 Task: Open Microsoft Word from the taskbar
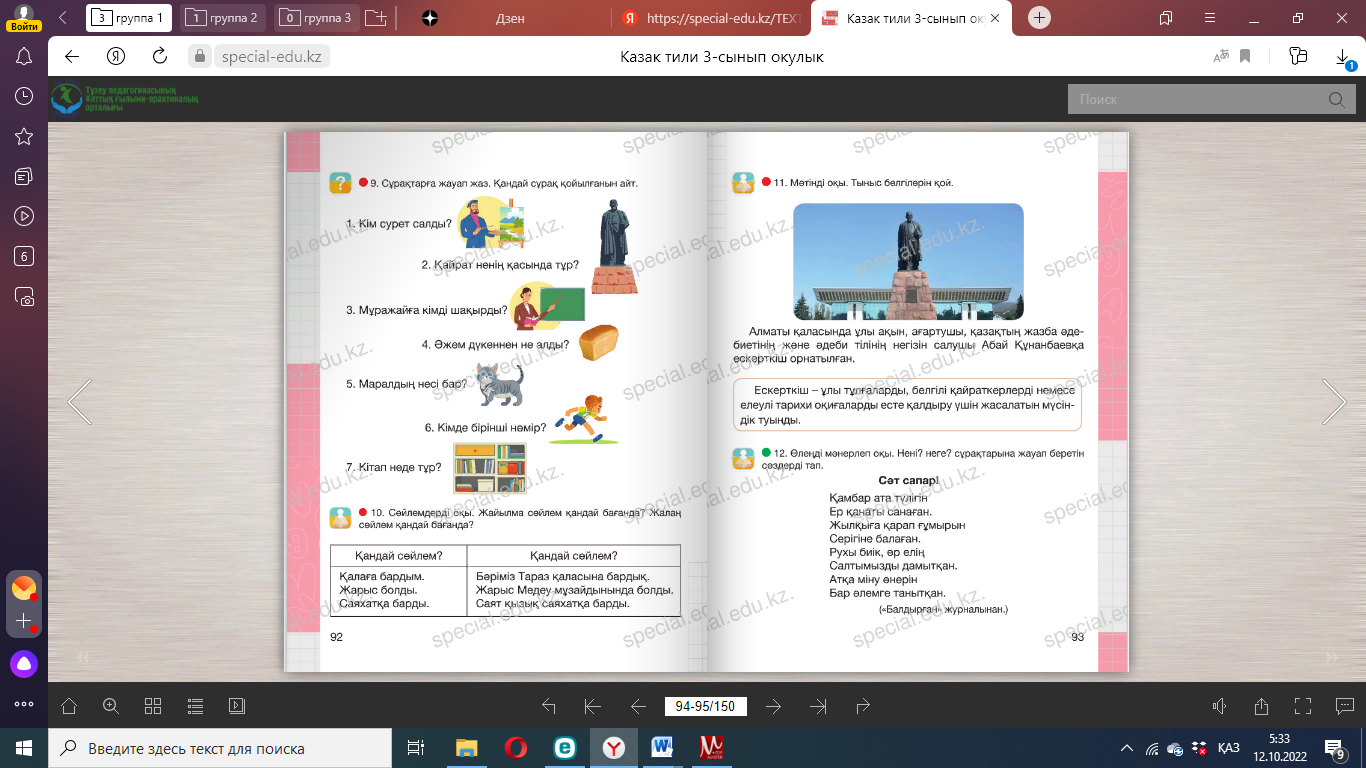tap(662, 748)
